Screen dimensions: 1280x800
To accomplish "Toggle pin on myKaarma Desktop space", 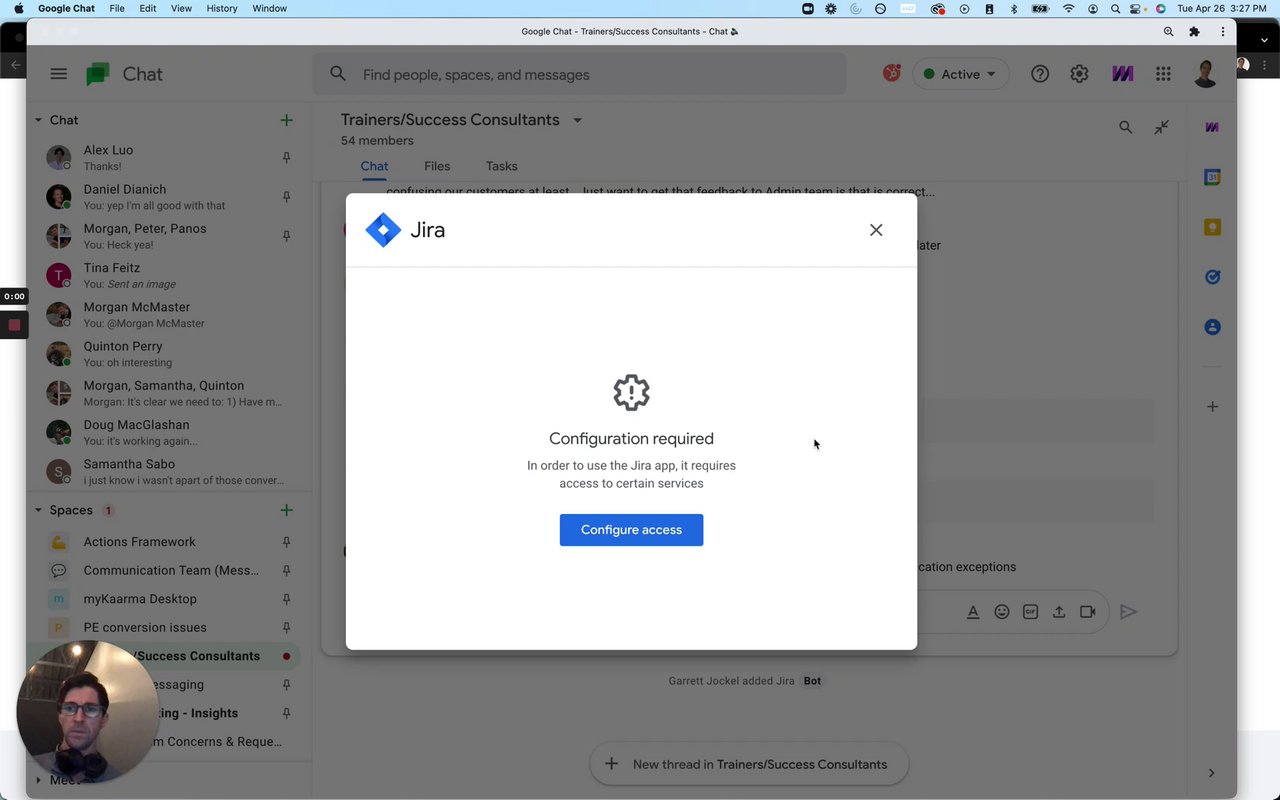I will (286, 599).
